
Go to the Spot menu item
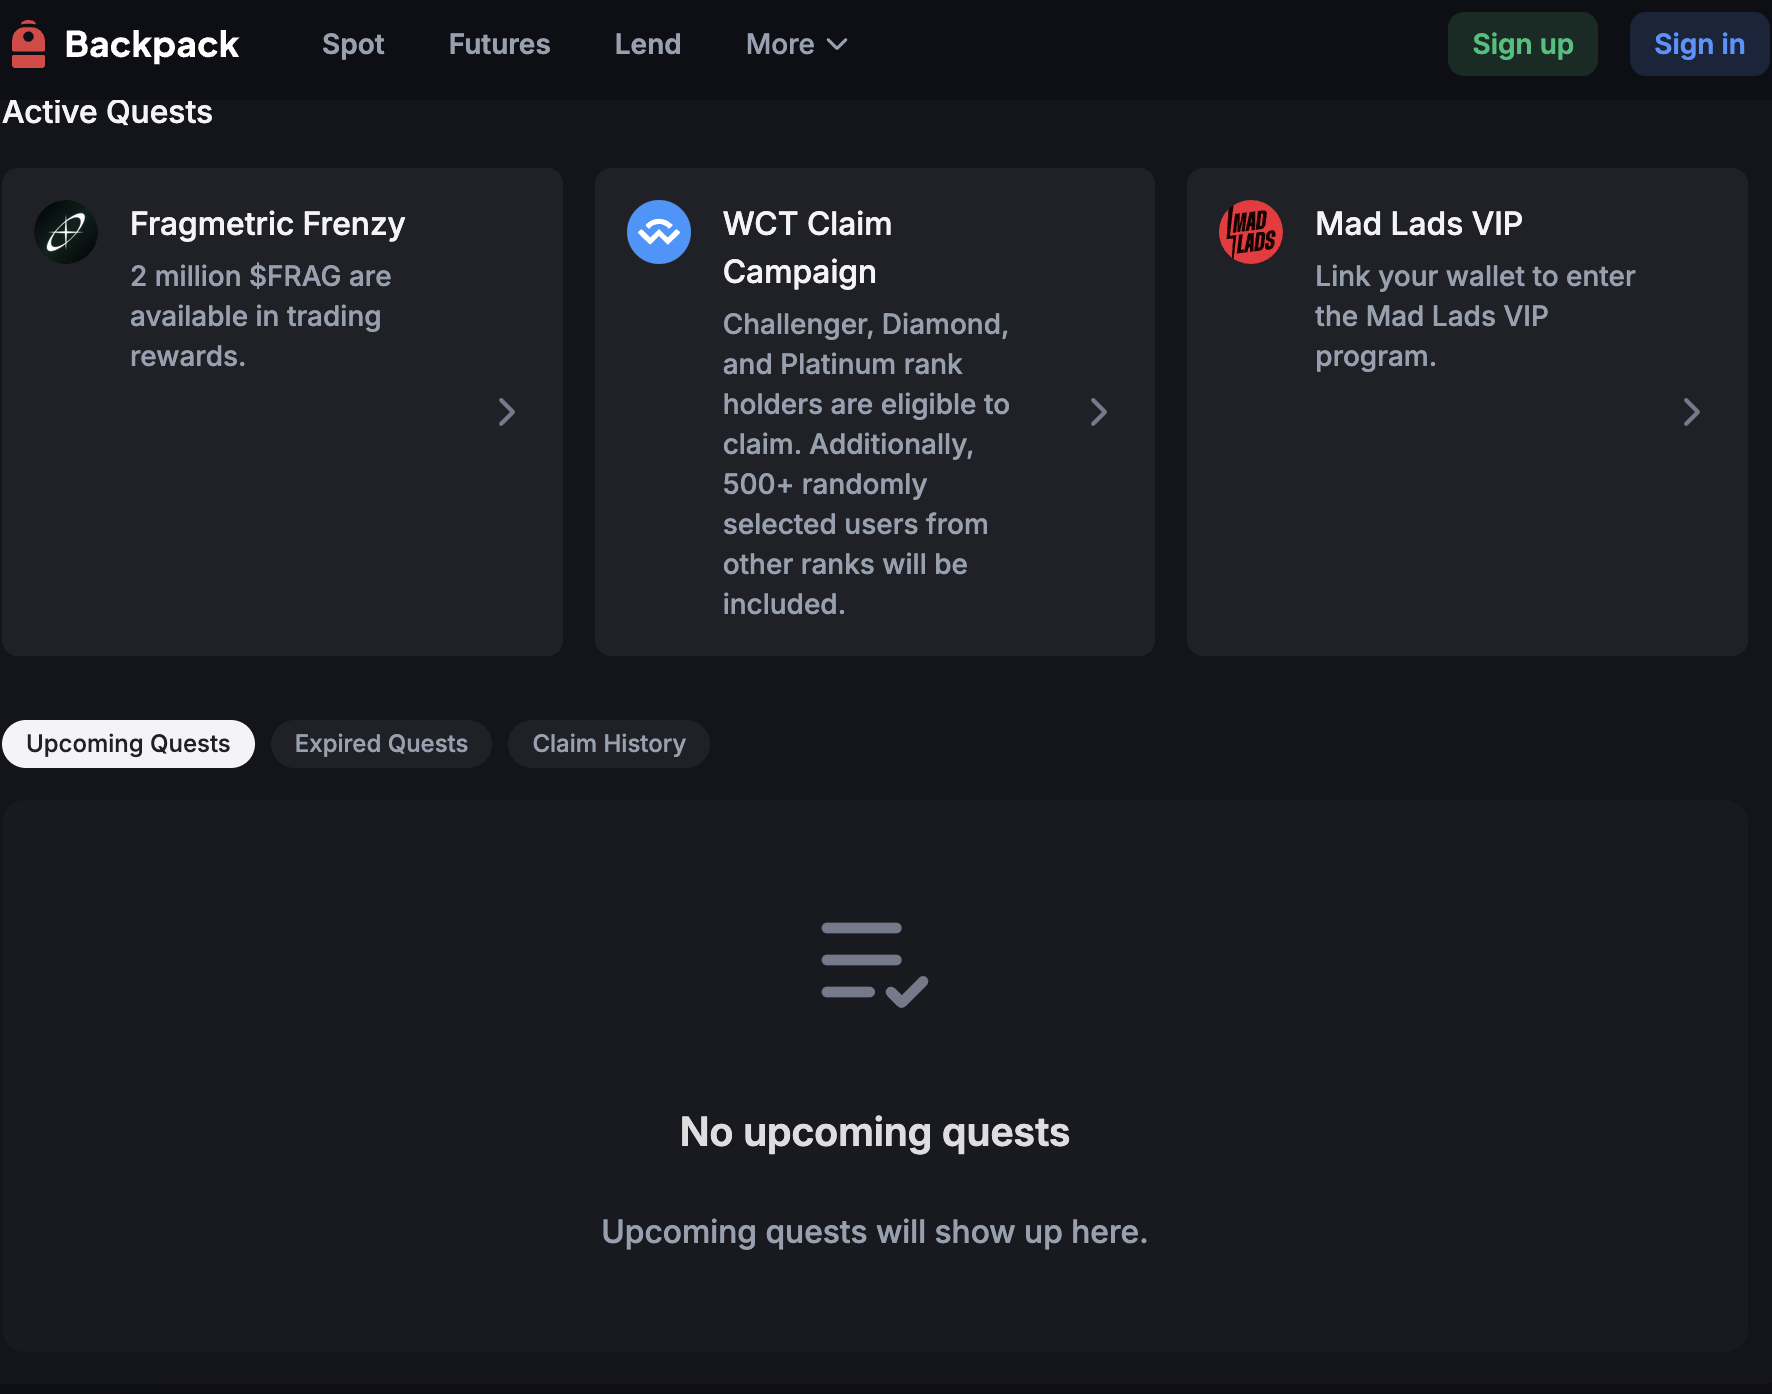click(353, 44)
